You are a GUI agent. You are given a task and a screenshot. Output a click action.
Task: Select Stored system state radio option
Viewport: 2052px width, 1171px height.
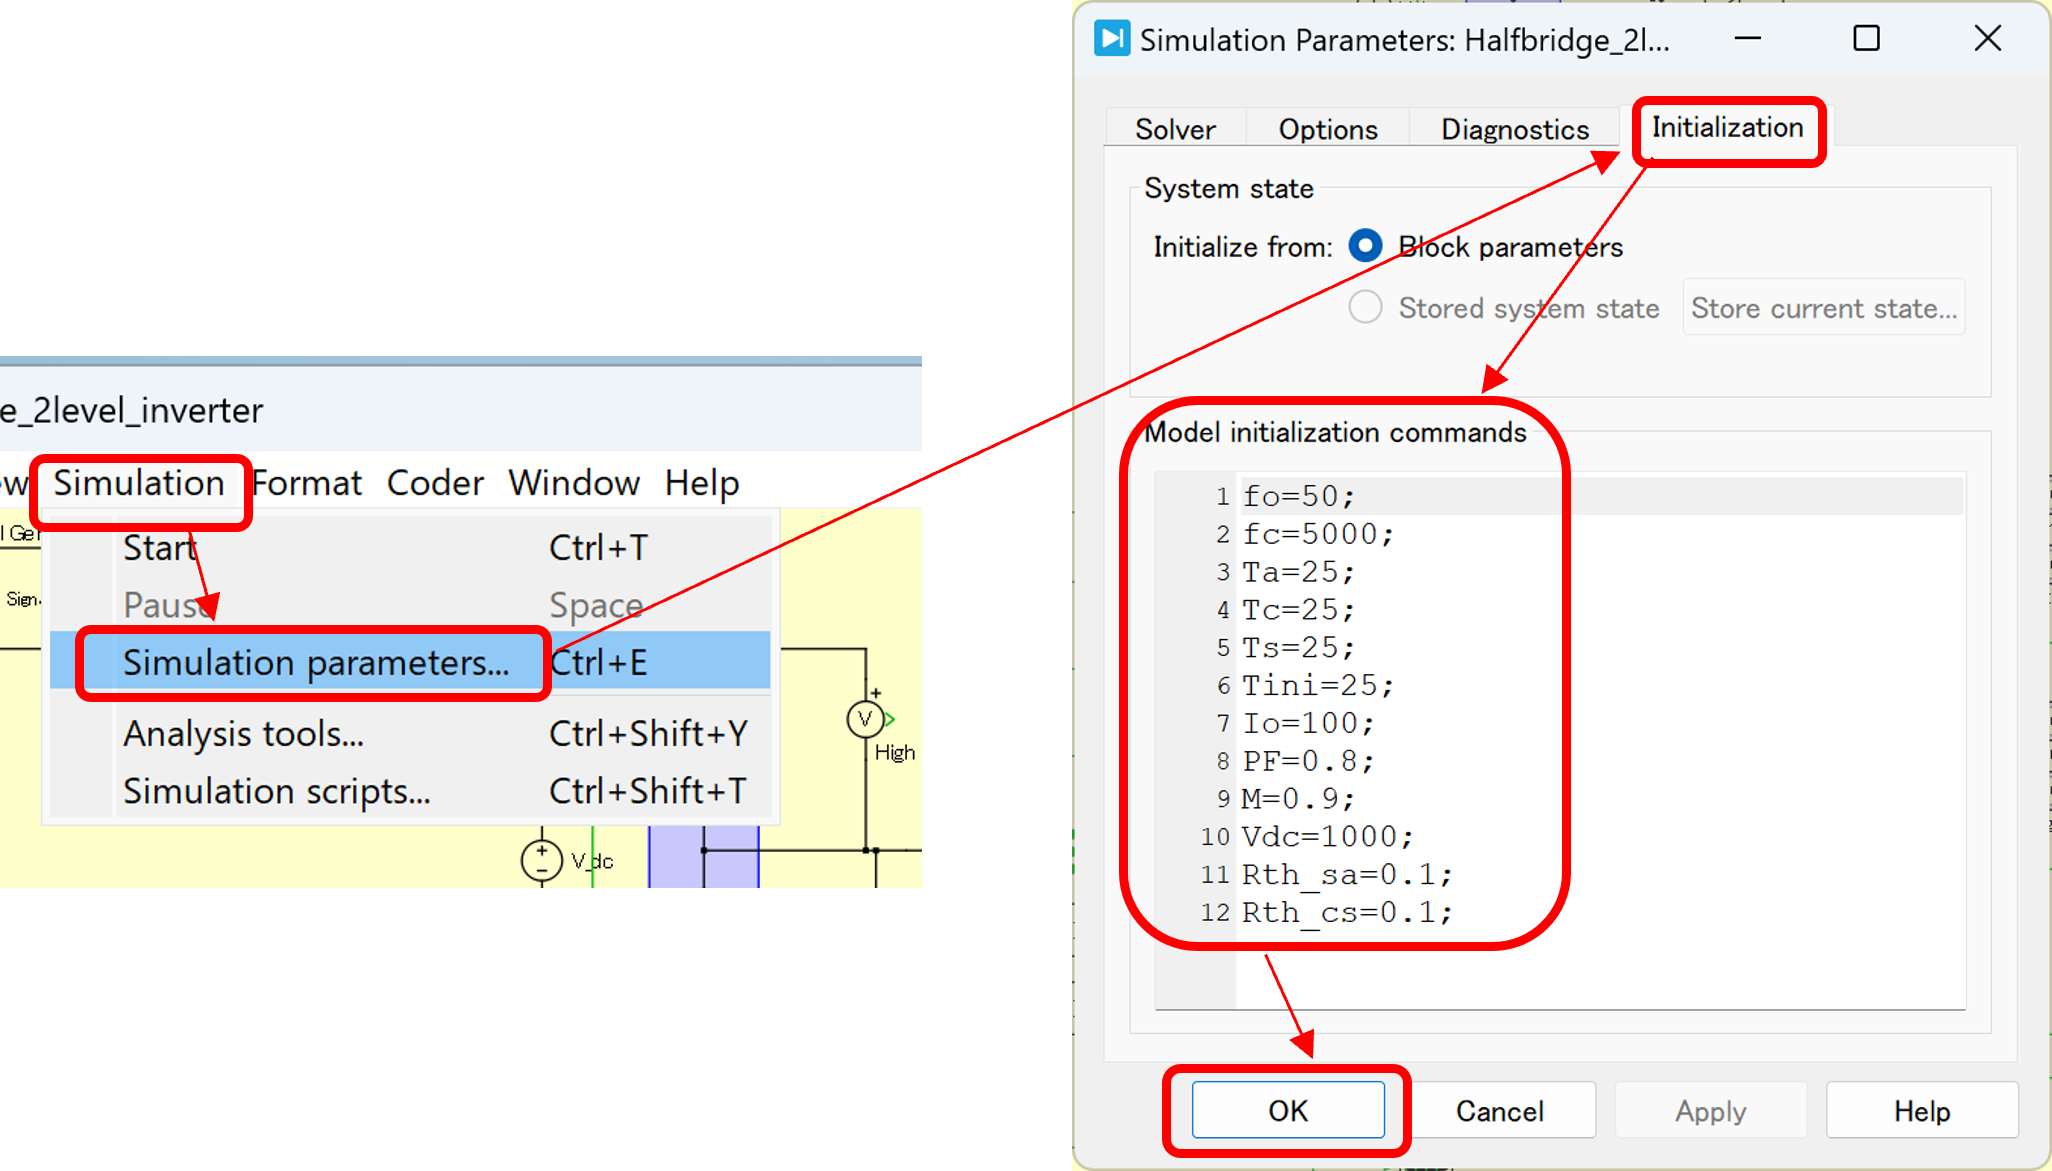(x=1365, y=307)
